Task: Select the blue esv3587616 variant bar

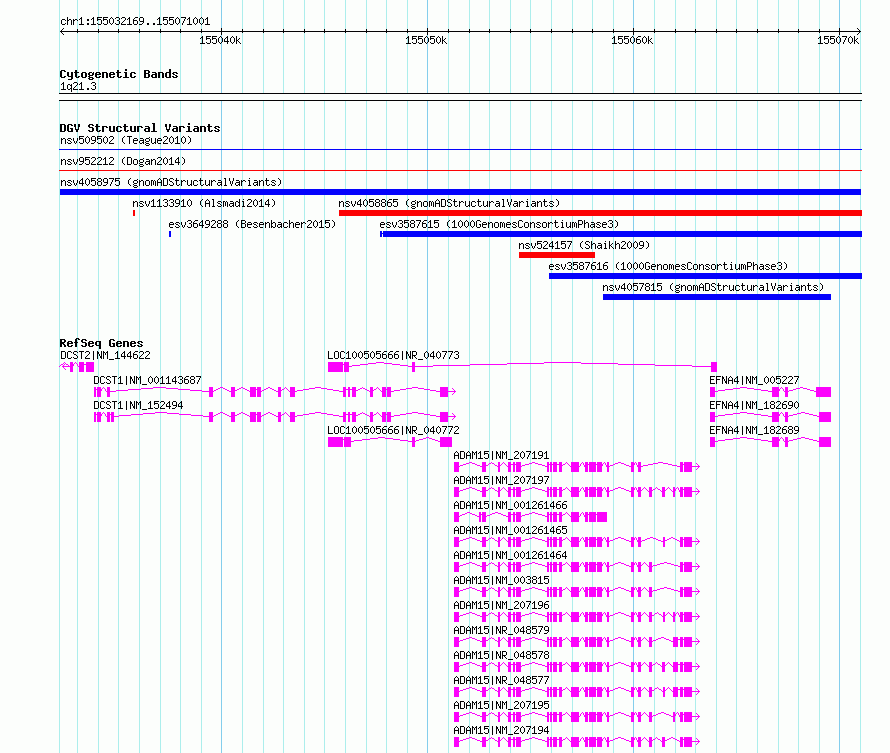Action: (706, 276)
